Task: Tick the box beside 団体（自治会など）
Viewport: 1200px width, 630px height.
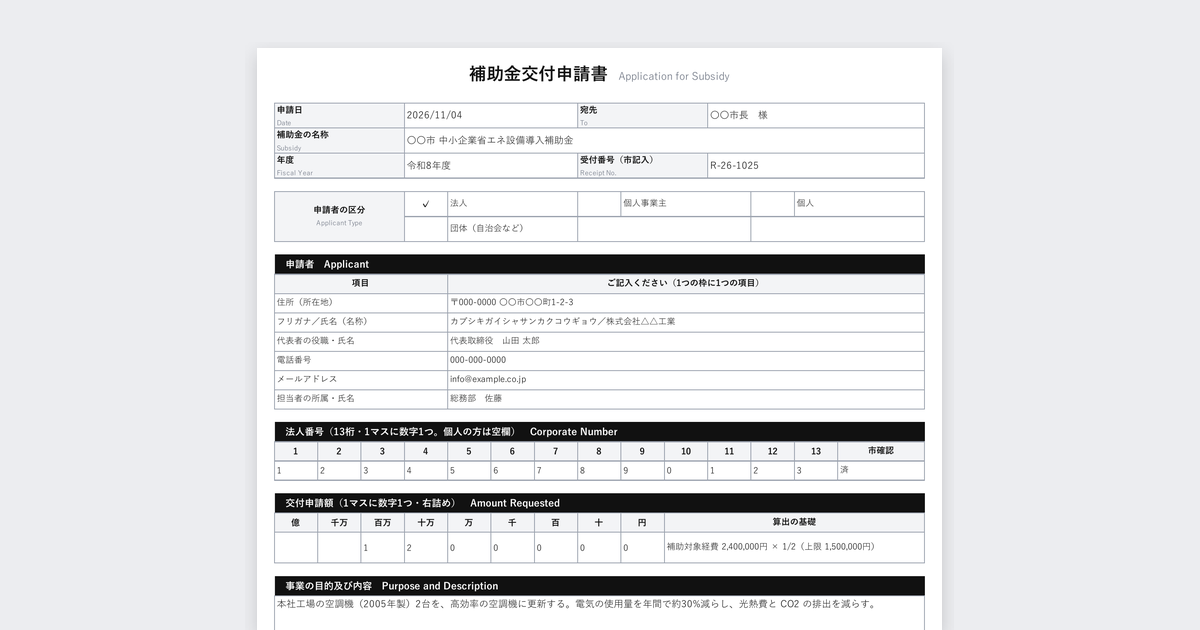Action: [426, 229]
